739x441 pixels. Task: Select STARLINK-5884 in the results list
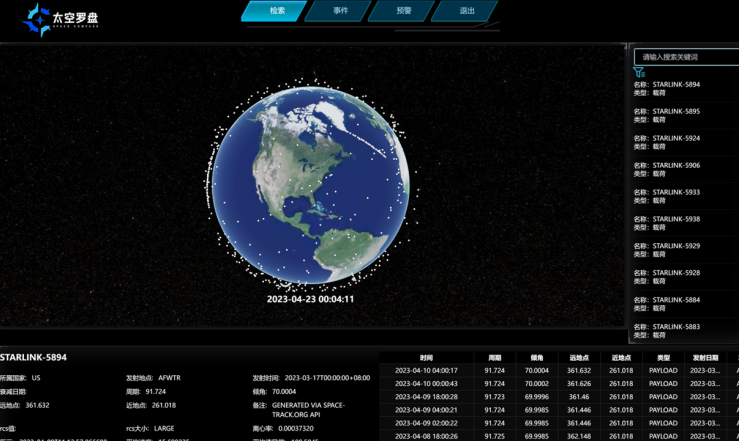coord(680,305)
